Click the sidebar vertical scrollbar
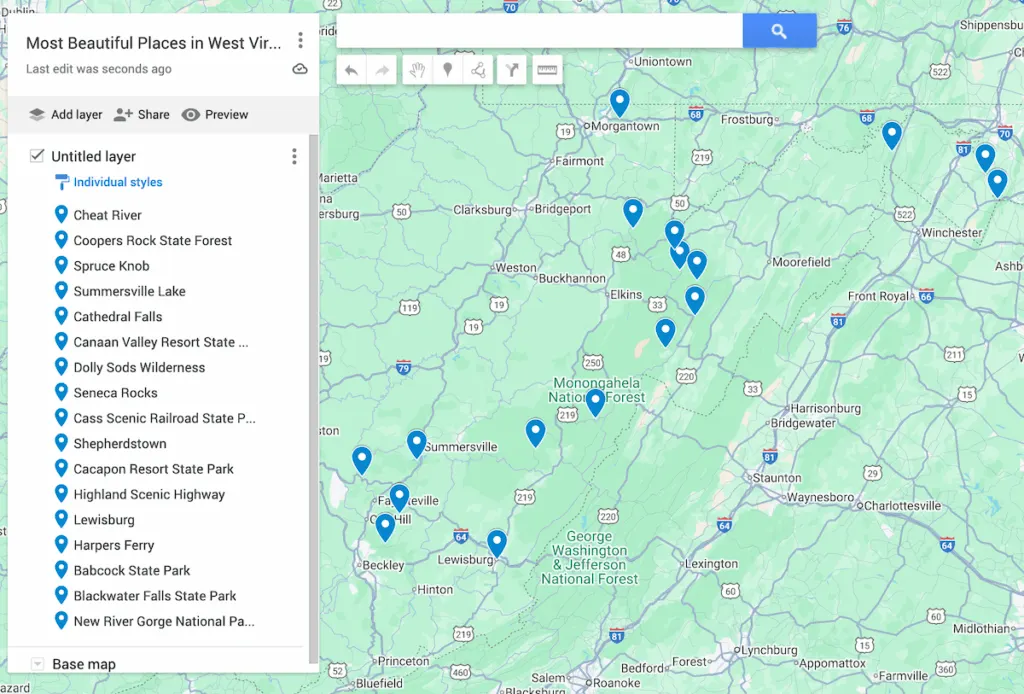This screenshot has height=694, width=1024. [x=313, y=398]
